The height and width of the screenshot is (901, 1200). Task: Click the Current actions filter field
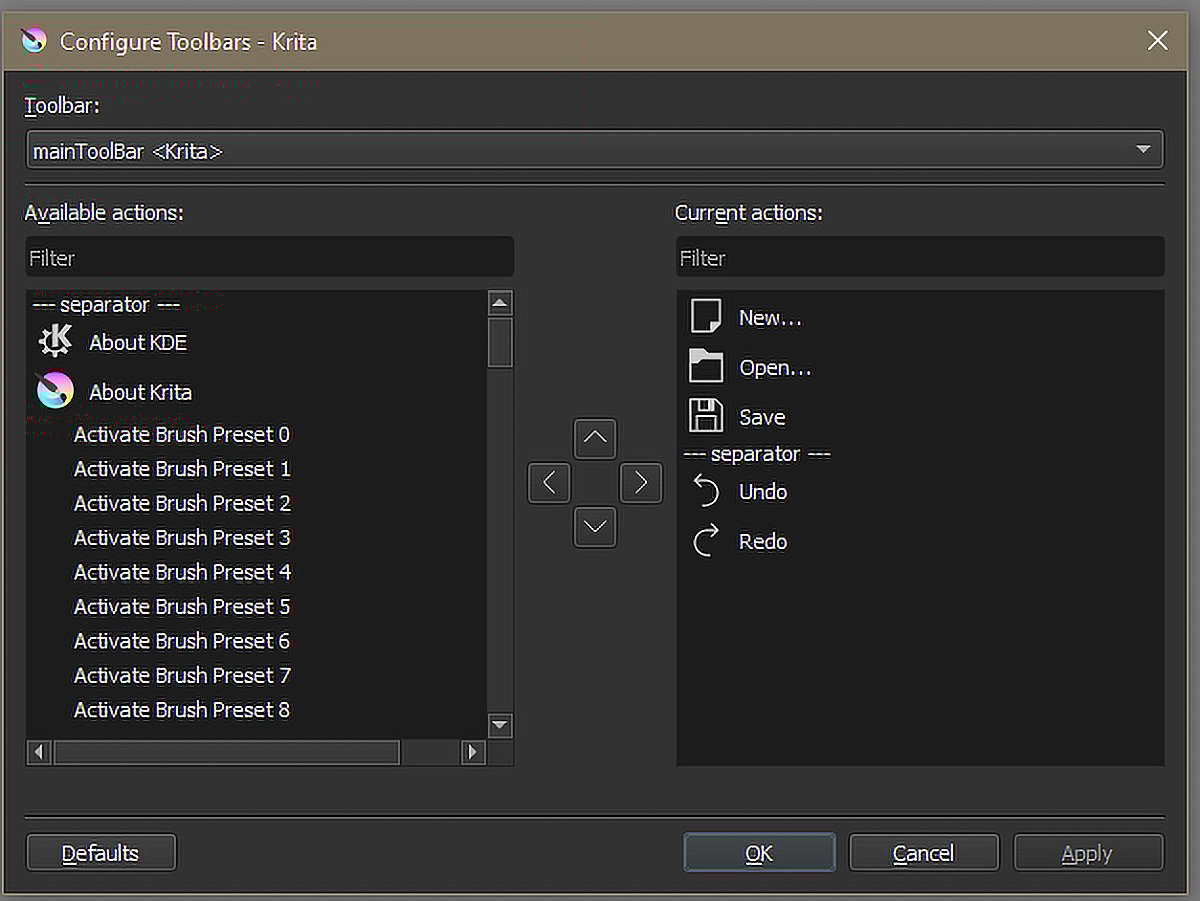[x=920, y=257]
